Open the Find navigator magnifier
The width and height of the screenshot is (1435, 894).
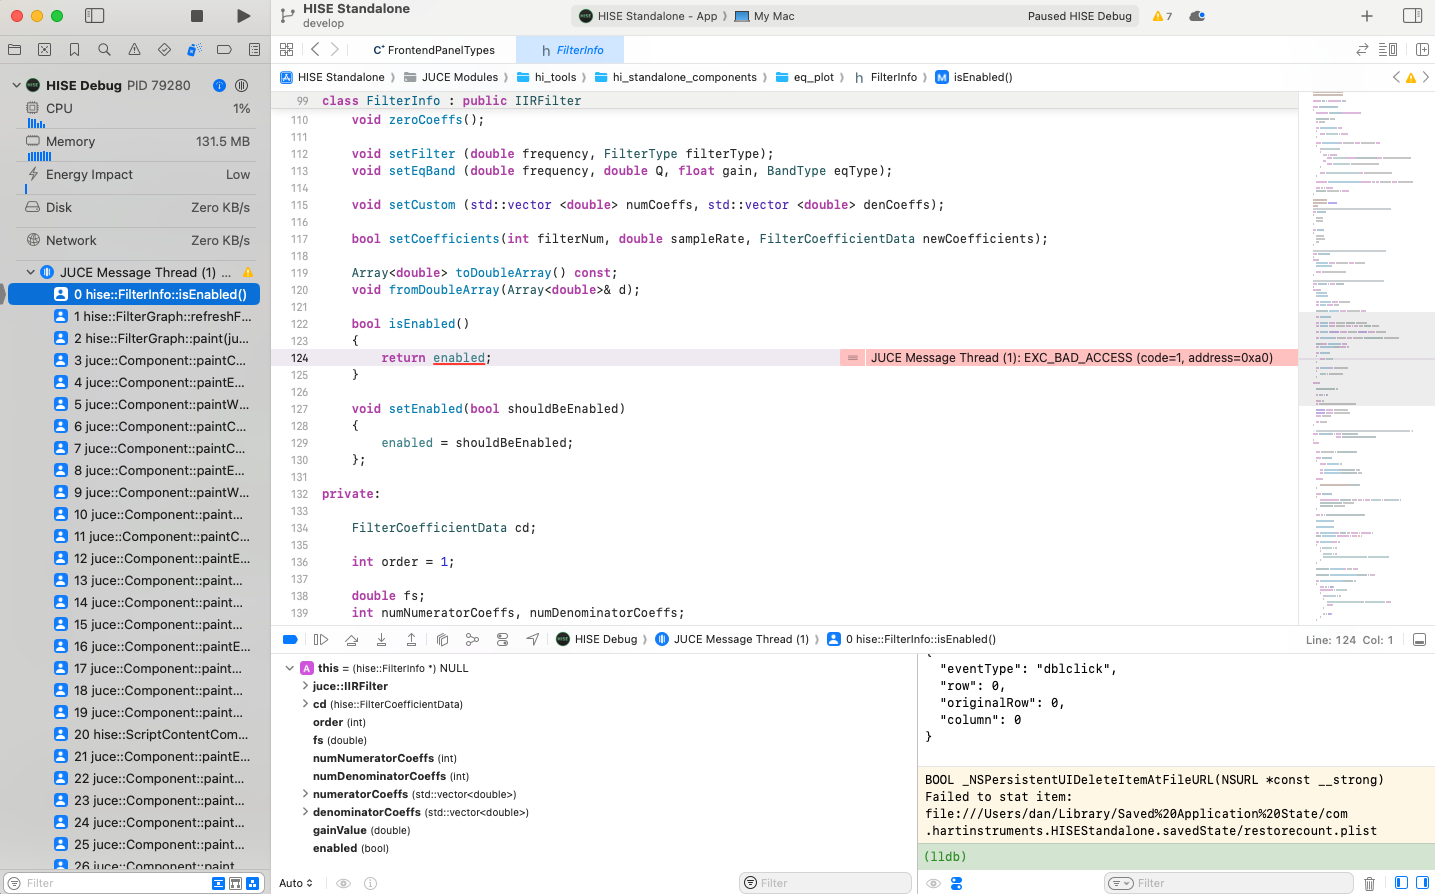(104, 49)
